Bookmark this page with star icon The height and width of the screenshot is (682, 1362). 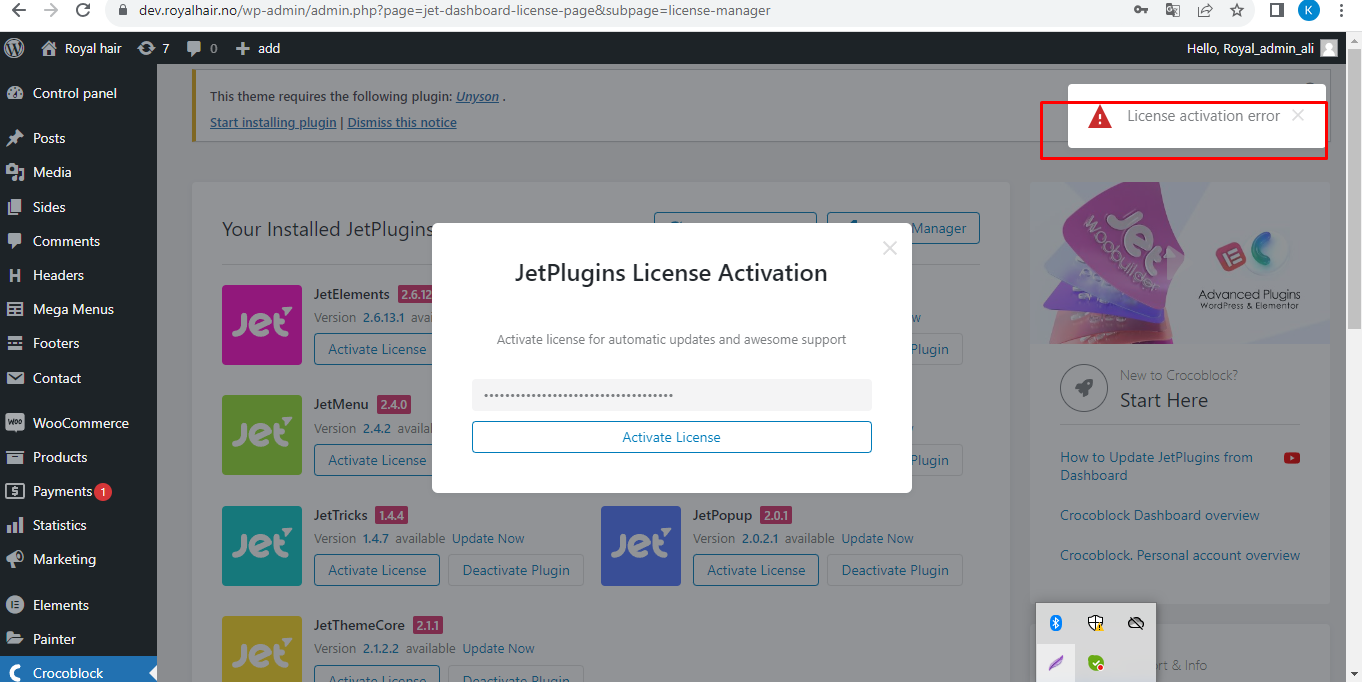pyautogui.click(x=1237, y=10)
